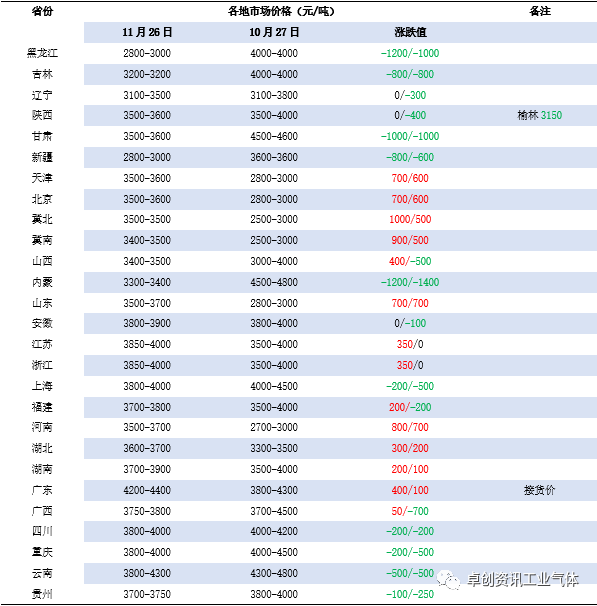Click the 50/-700 change value for 广西
Image resolution: width=597 pixels, height=606 pixels.
410,511
